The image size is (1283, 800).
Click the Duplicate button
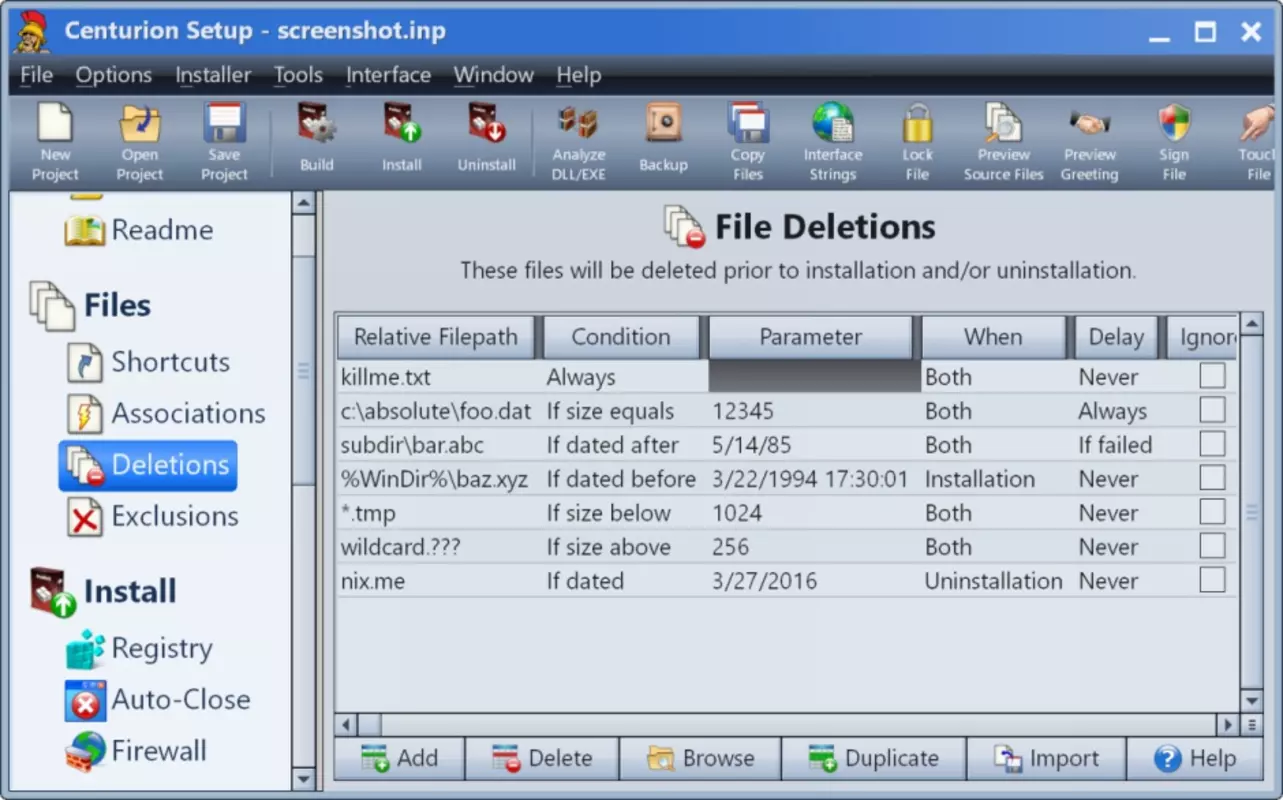873,759
